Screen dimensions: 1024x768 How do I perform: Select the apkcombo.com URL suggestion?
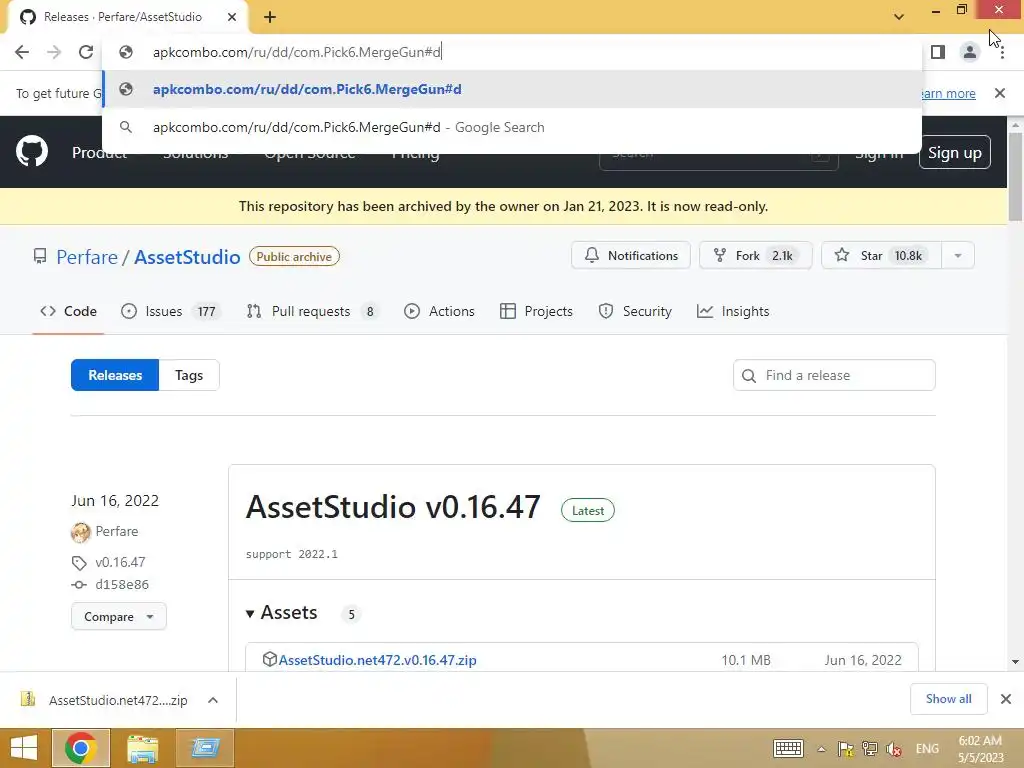[512, 89]
